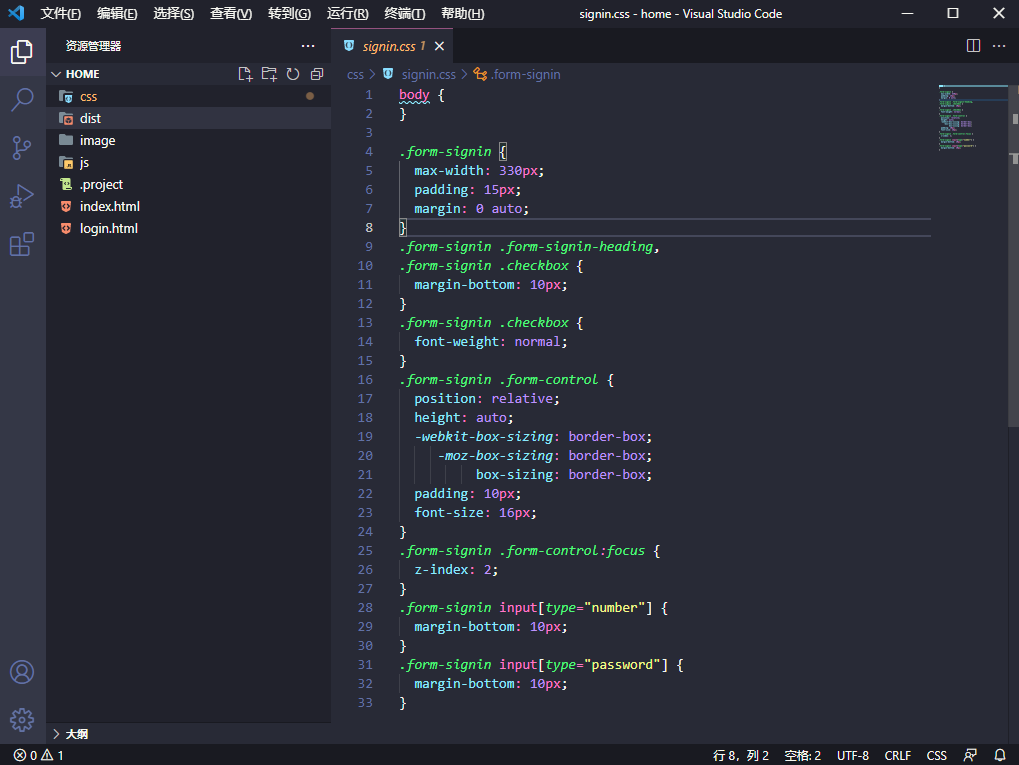1019x765 pixels.
Task: Open the Explorer view in activity bar
Action: pos(22,51)
